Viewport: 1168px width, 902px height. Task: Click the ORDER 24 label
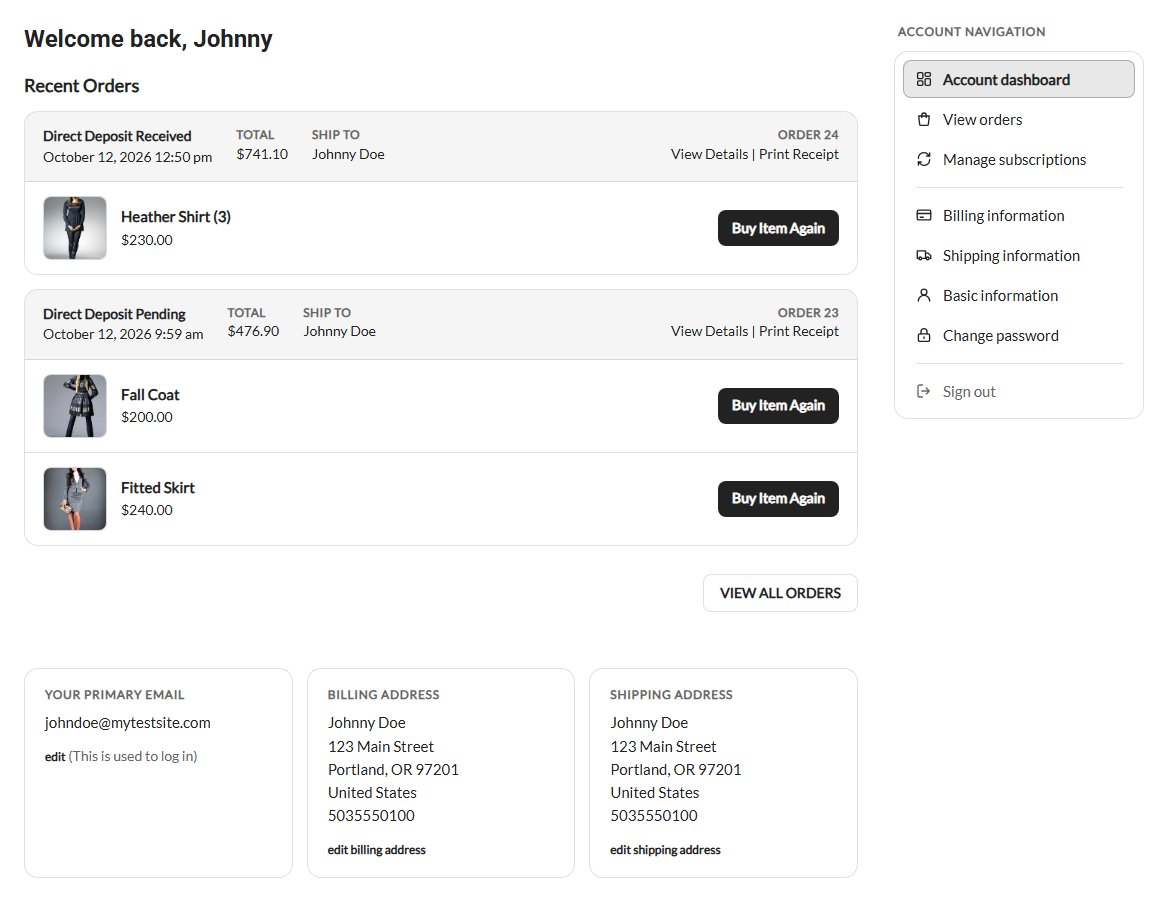(808, 135)
